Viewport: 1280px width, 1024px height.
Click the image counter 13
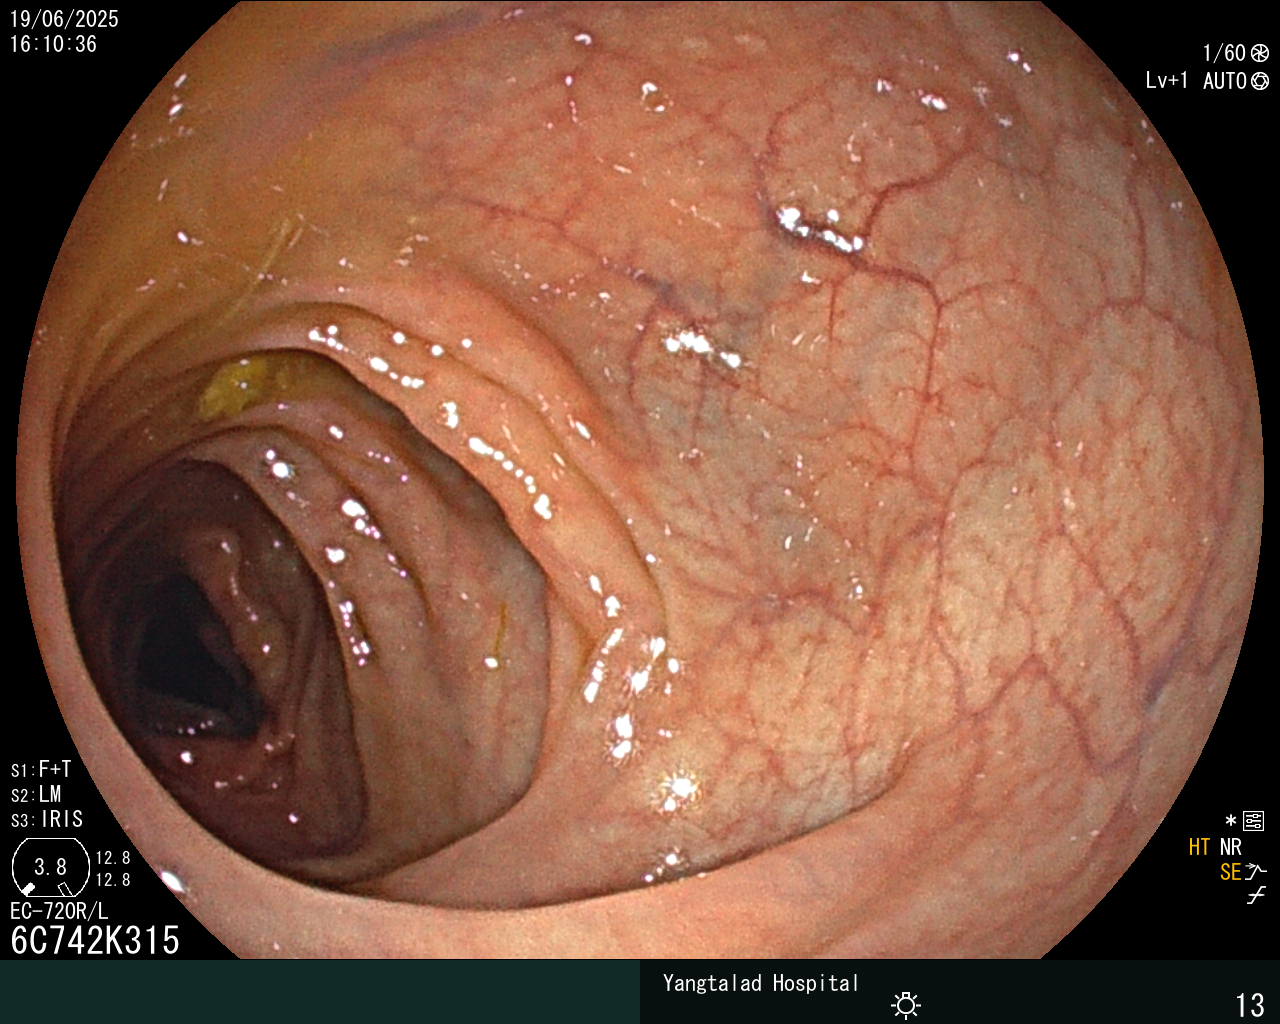tap(1250, 1005)
